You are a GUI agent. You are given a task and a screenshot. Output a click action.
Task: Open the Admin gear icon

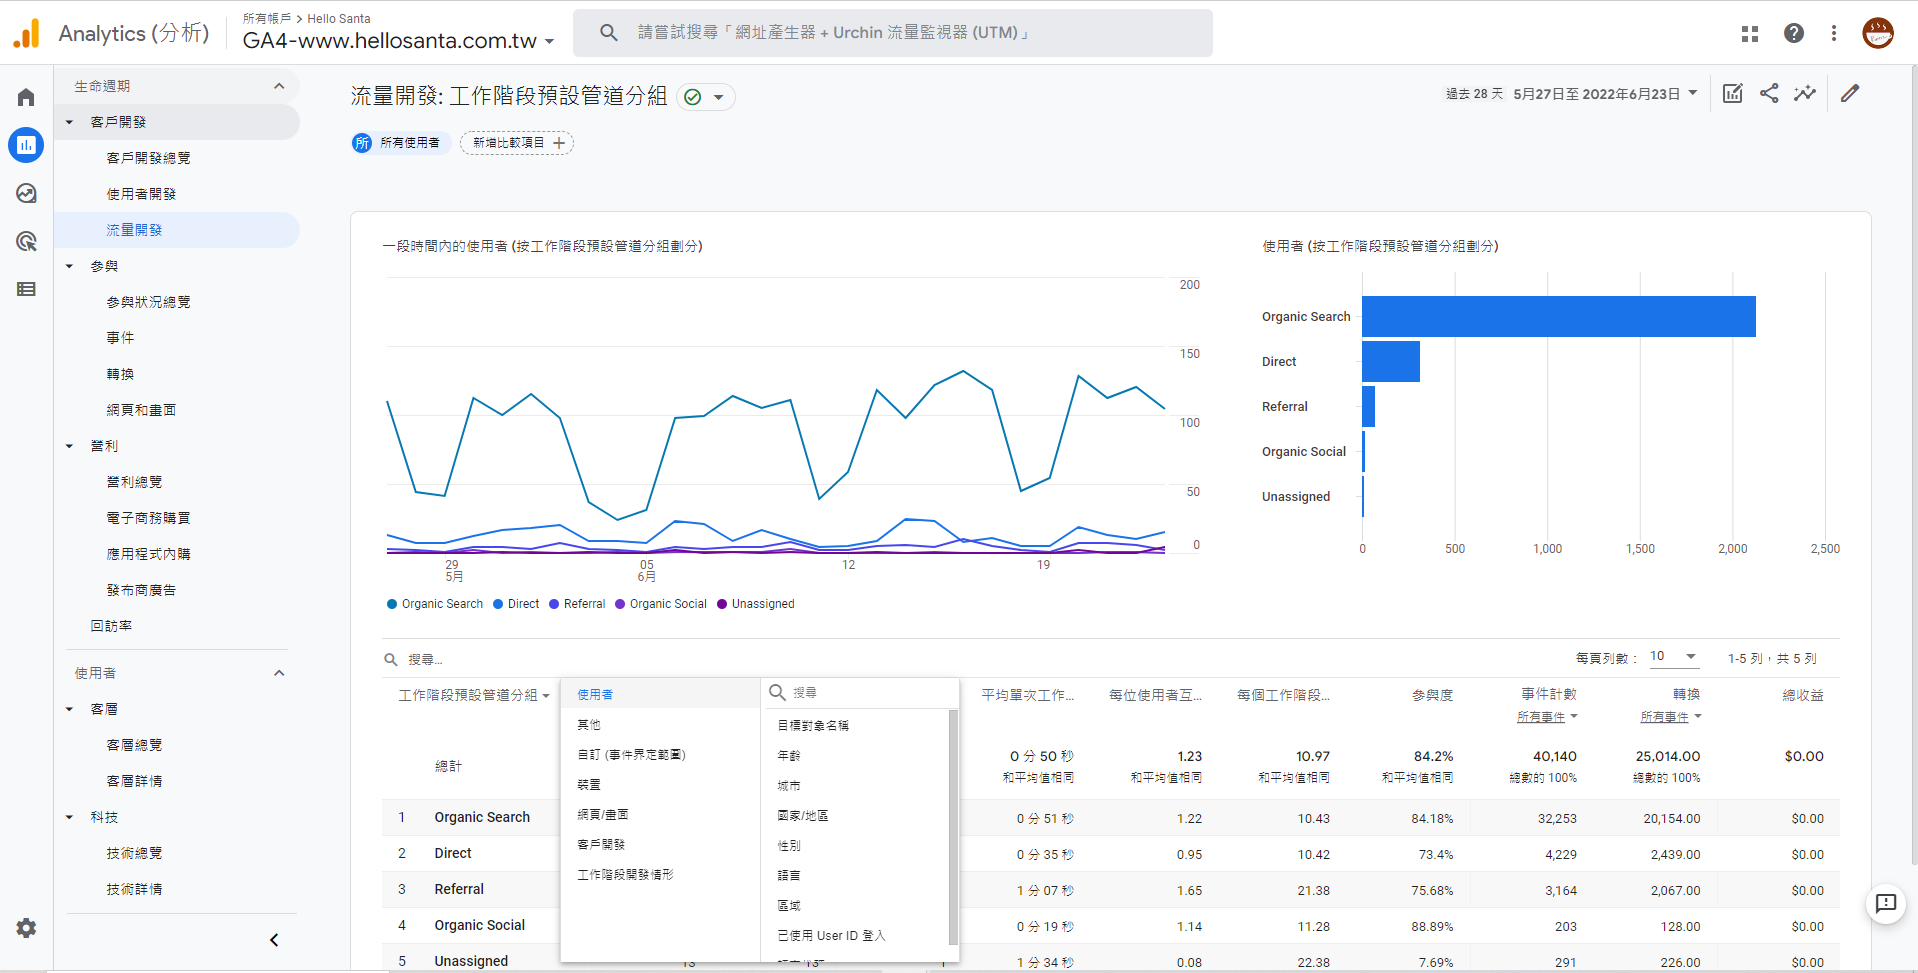(26, 928)
